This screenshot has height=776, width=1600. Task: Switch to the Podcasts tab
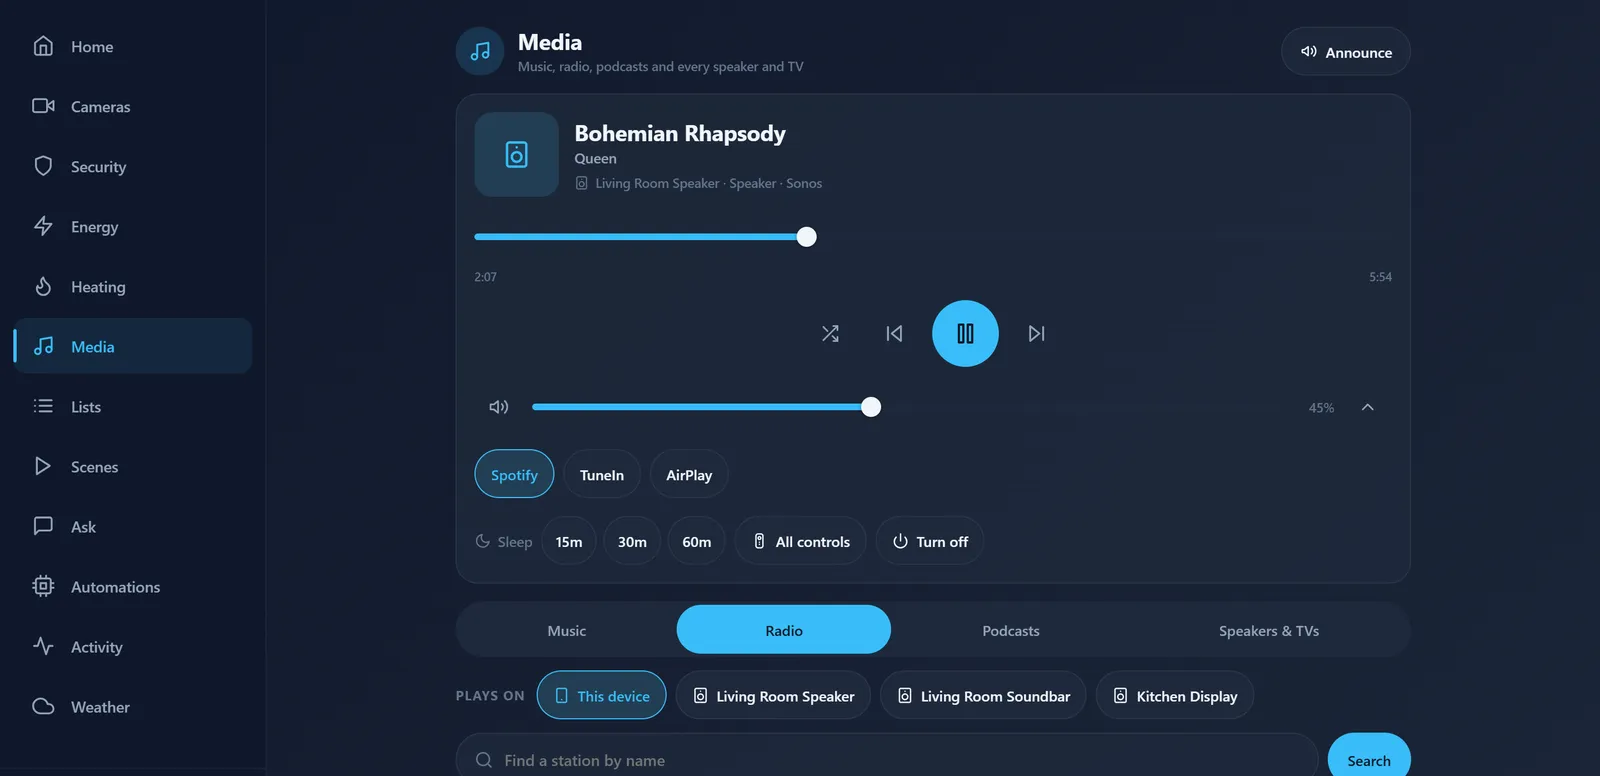coord(1011,630)
